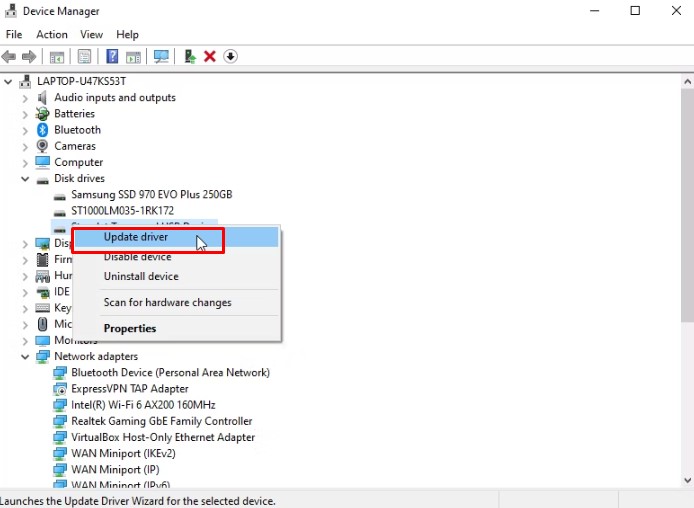Minimize the Device Manager window
The width and height of the screenshot is (694, 508).
[x=595, y=11]
